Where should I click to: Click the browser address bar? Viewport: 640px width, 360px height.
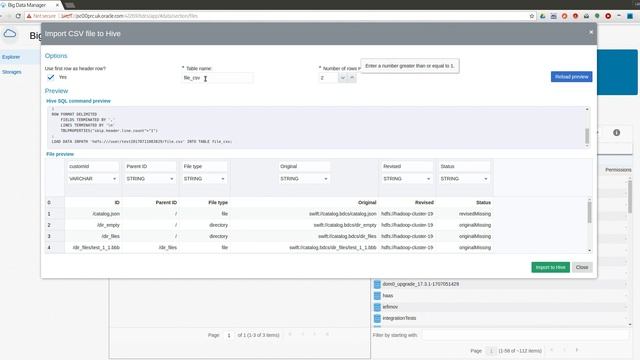coord(278,16)
